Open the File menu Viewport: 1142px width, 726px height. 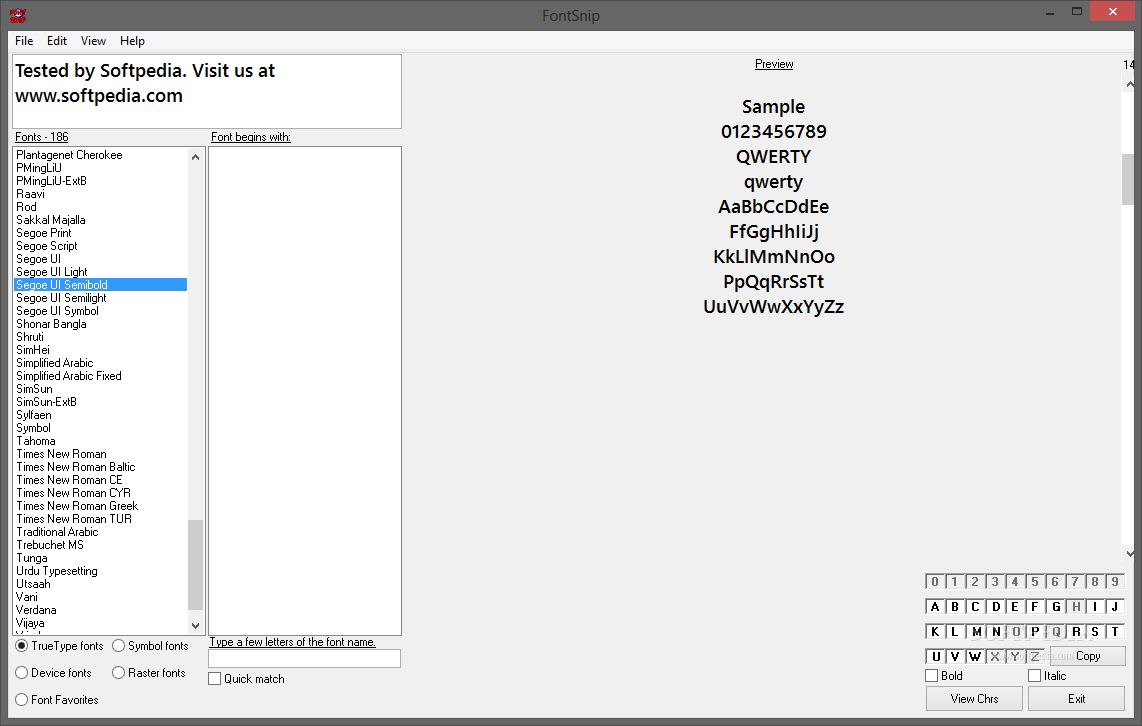24,41
